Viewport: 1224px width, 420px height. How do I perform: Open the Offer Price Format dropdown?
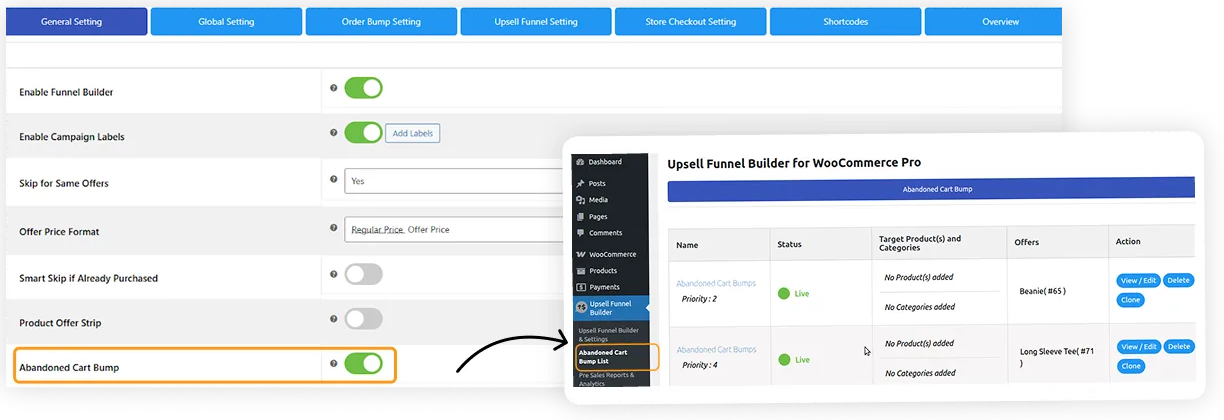tap(454, 229)
